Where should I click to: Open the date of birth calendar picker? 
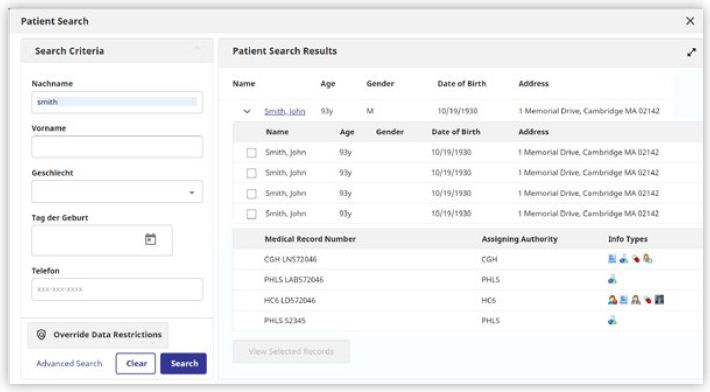[x=150, y=239]
